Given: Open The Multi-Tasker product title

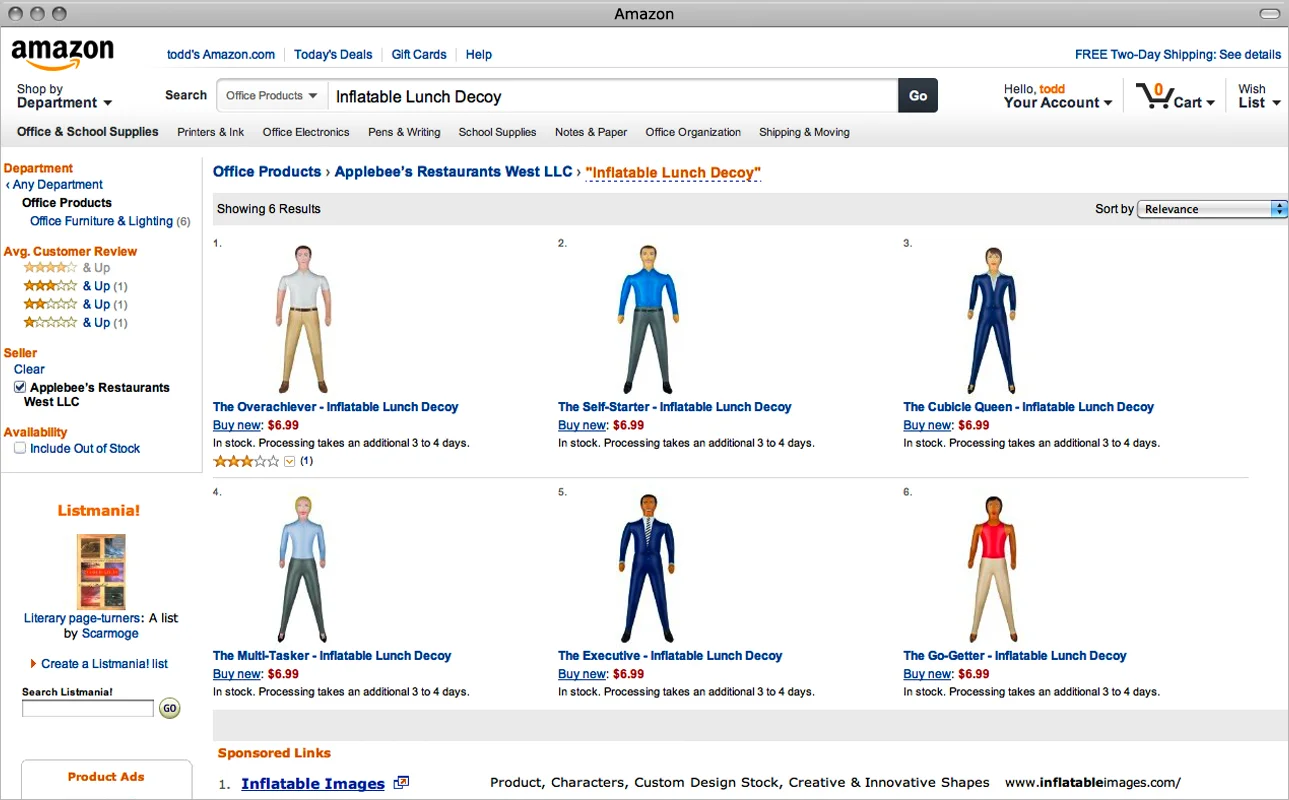Looking at the screenshot, I should click(x=332, y=656).
